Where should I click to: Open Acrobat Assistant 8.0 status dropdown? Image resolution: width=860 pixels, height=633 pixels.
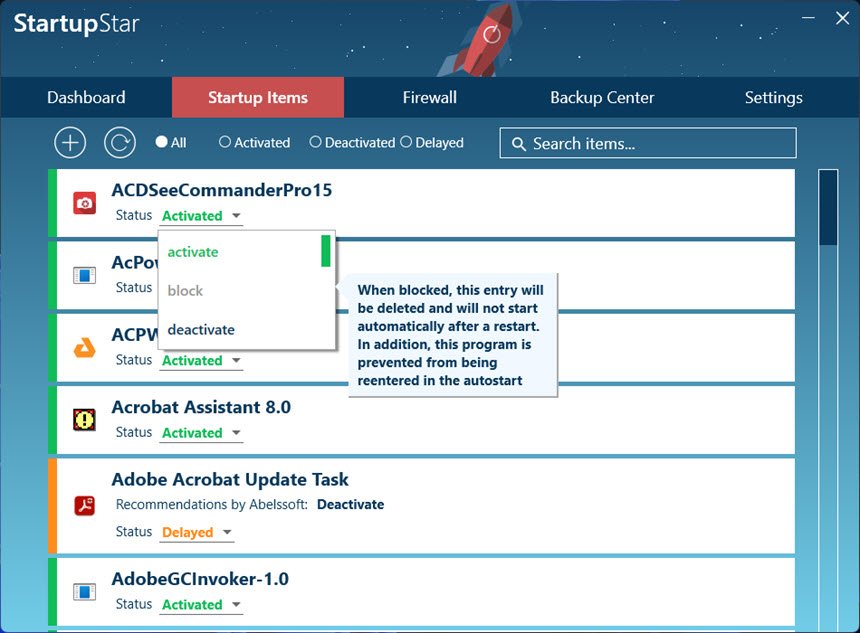(x=201, y=433)
